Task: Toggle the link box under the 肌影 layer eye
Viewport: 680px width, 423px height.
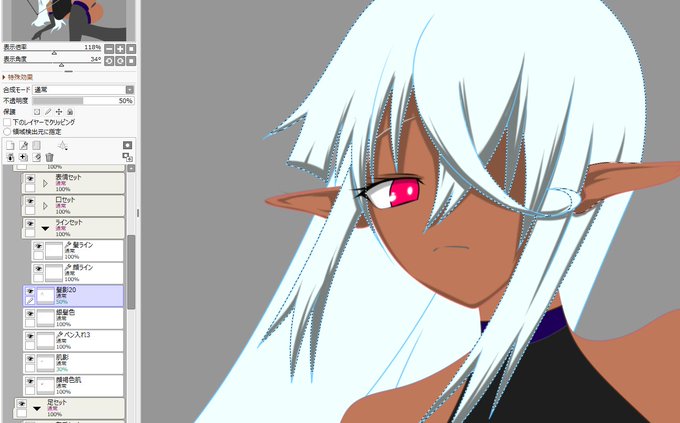Action: point(30,368)
